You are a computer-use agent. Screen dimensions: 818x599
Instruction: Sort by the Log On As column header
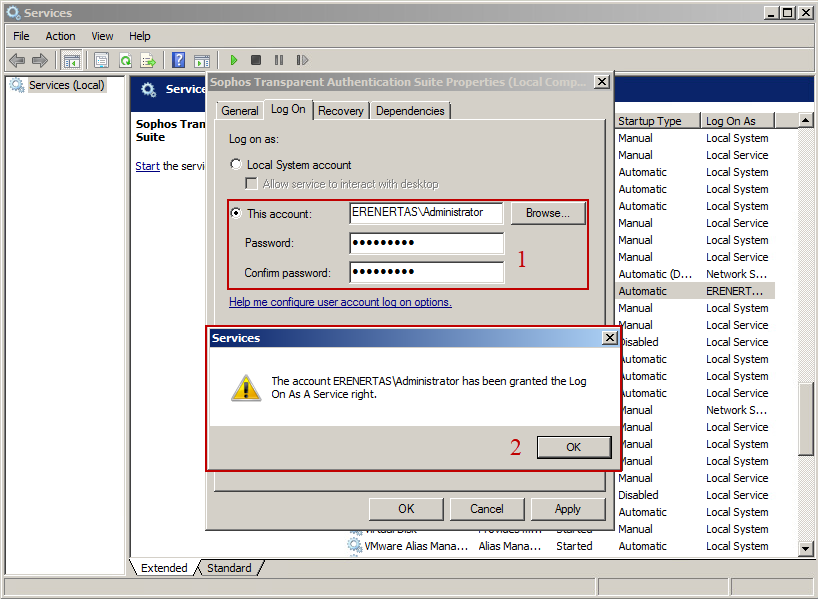pos(738,121)
